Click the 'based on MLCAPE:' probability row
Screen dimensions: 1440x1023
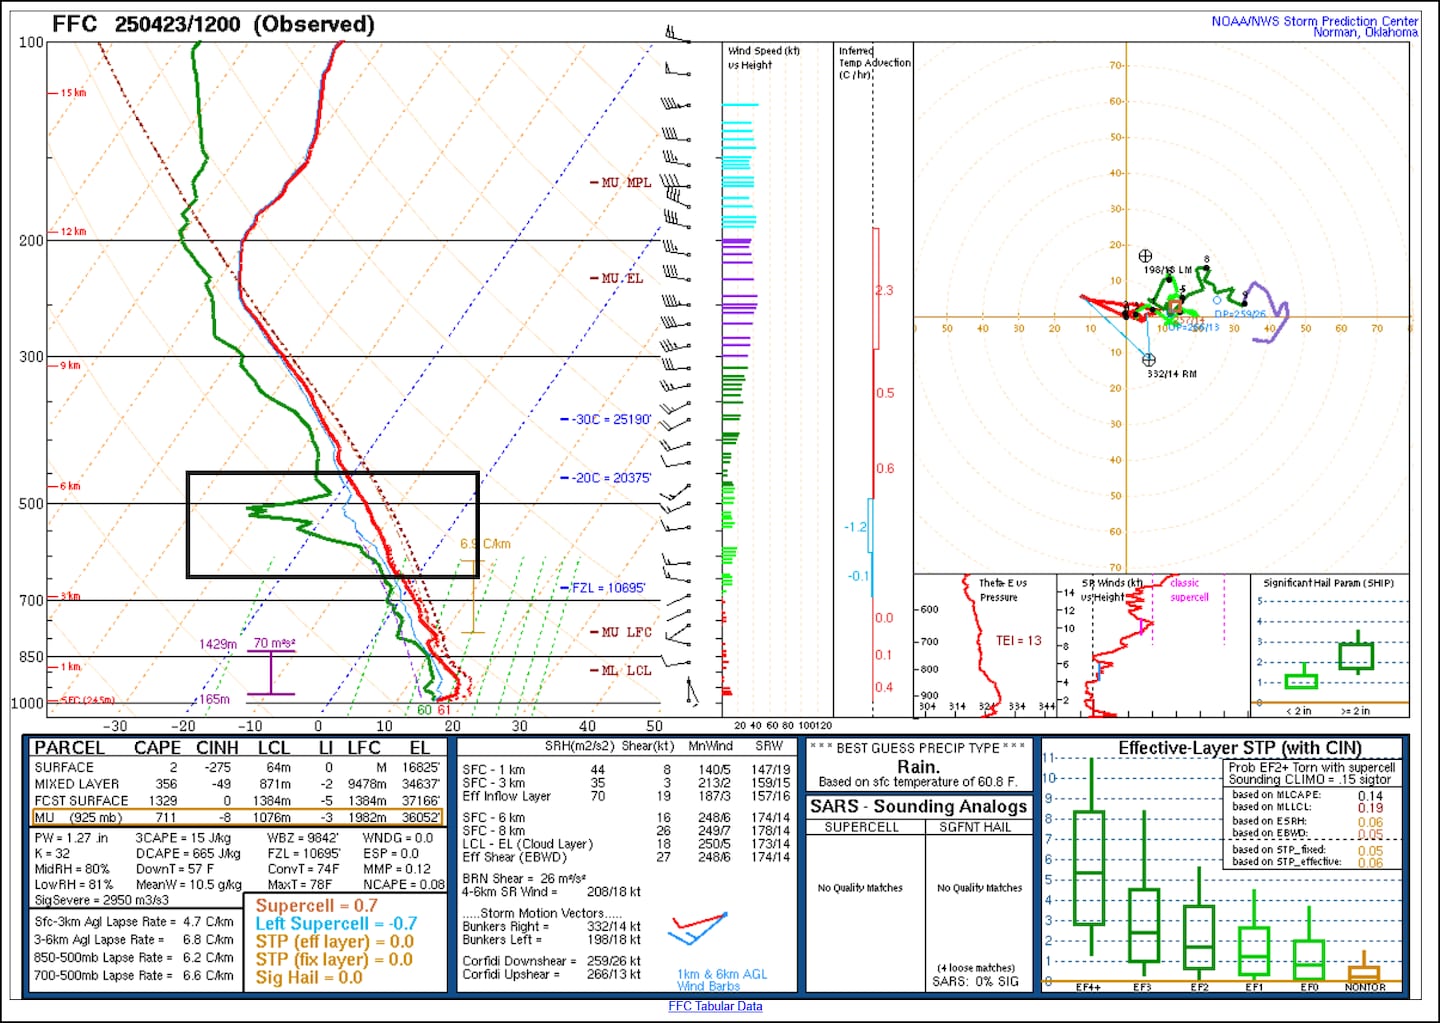click(1308, 795)
